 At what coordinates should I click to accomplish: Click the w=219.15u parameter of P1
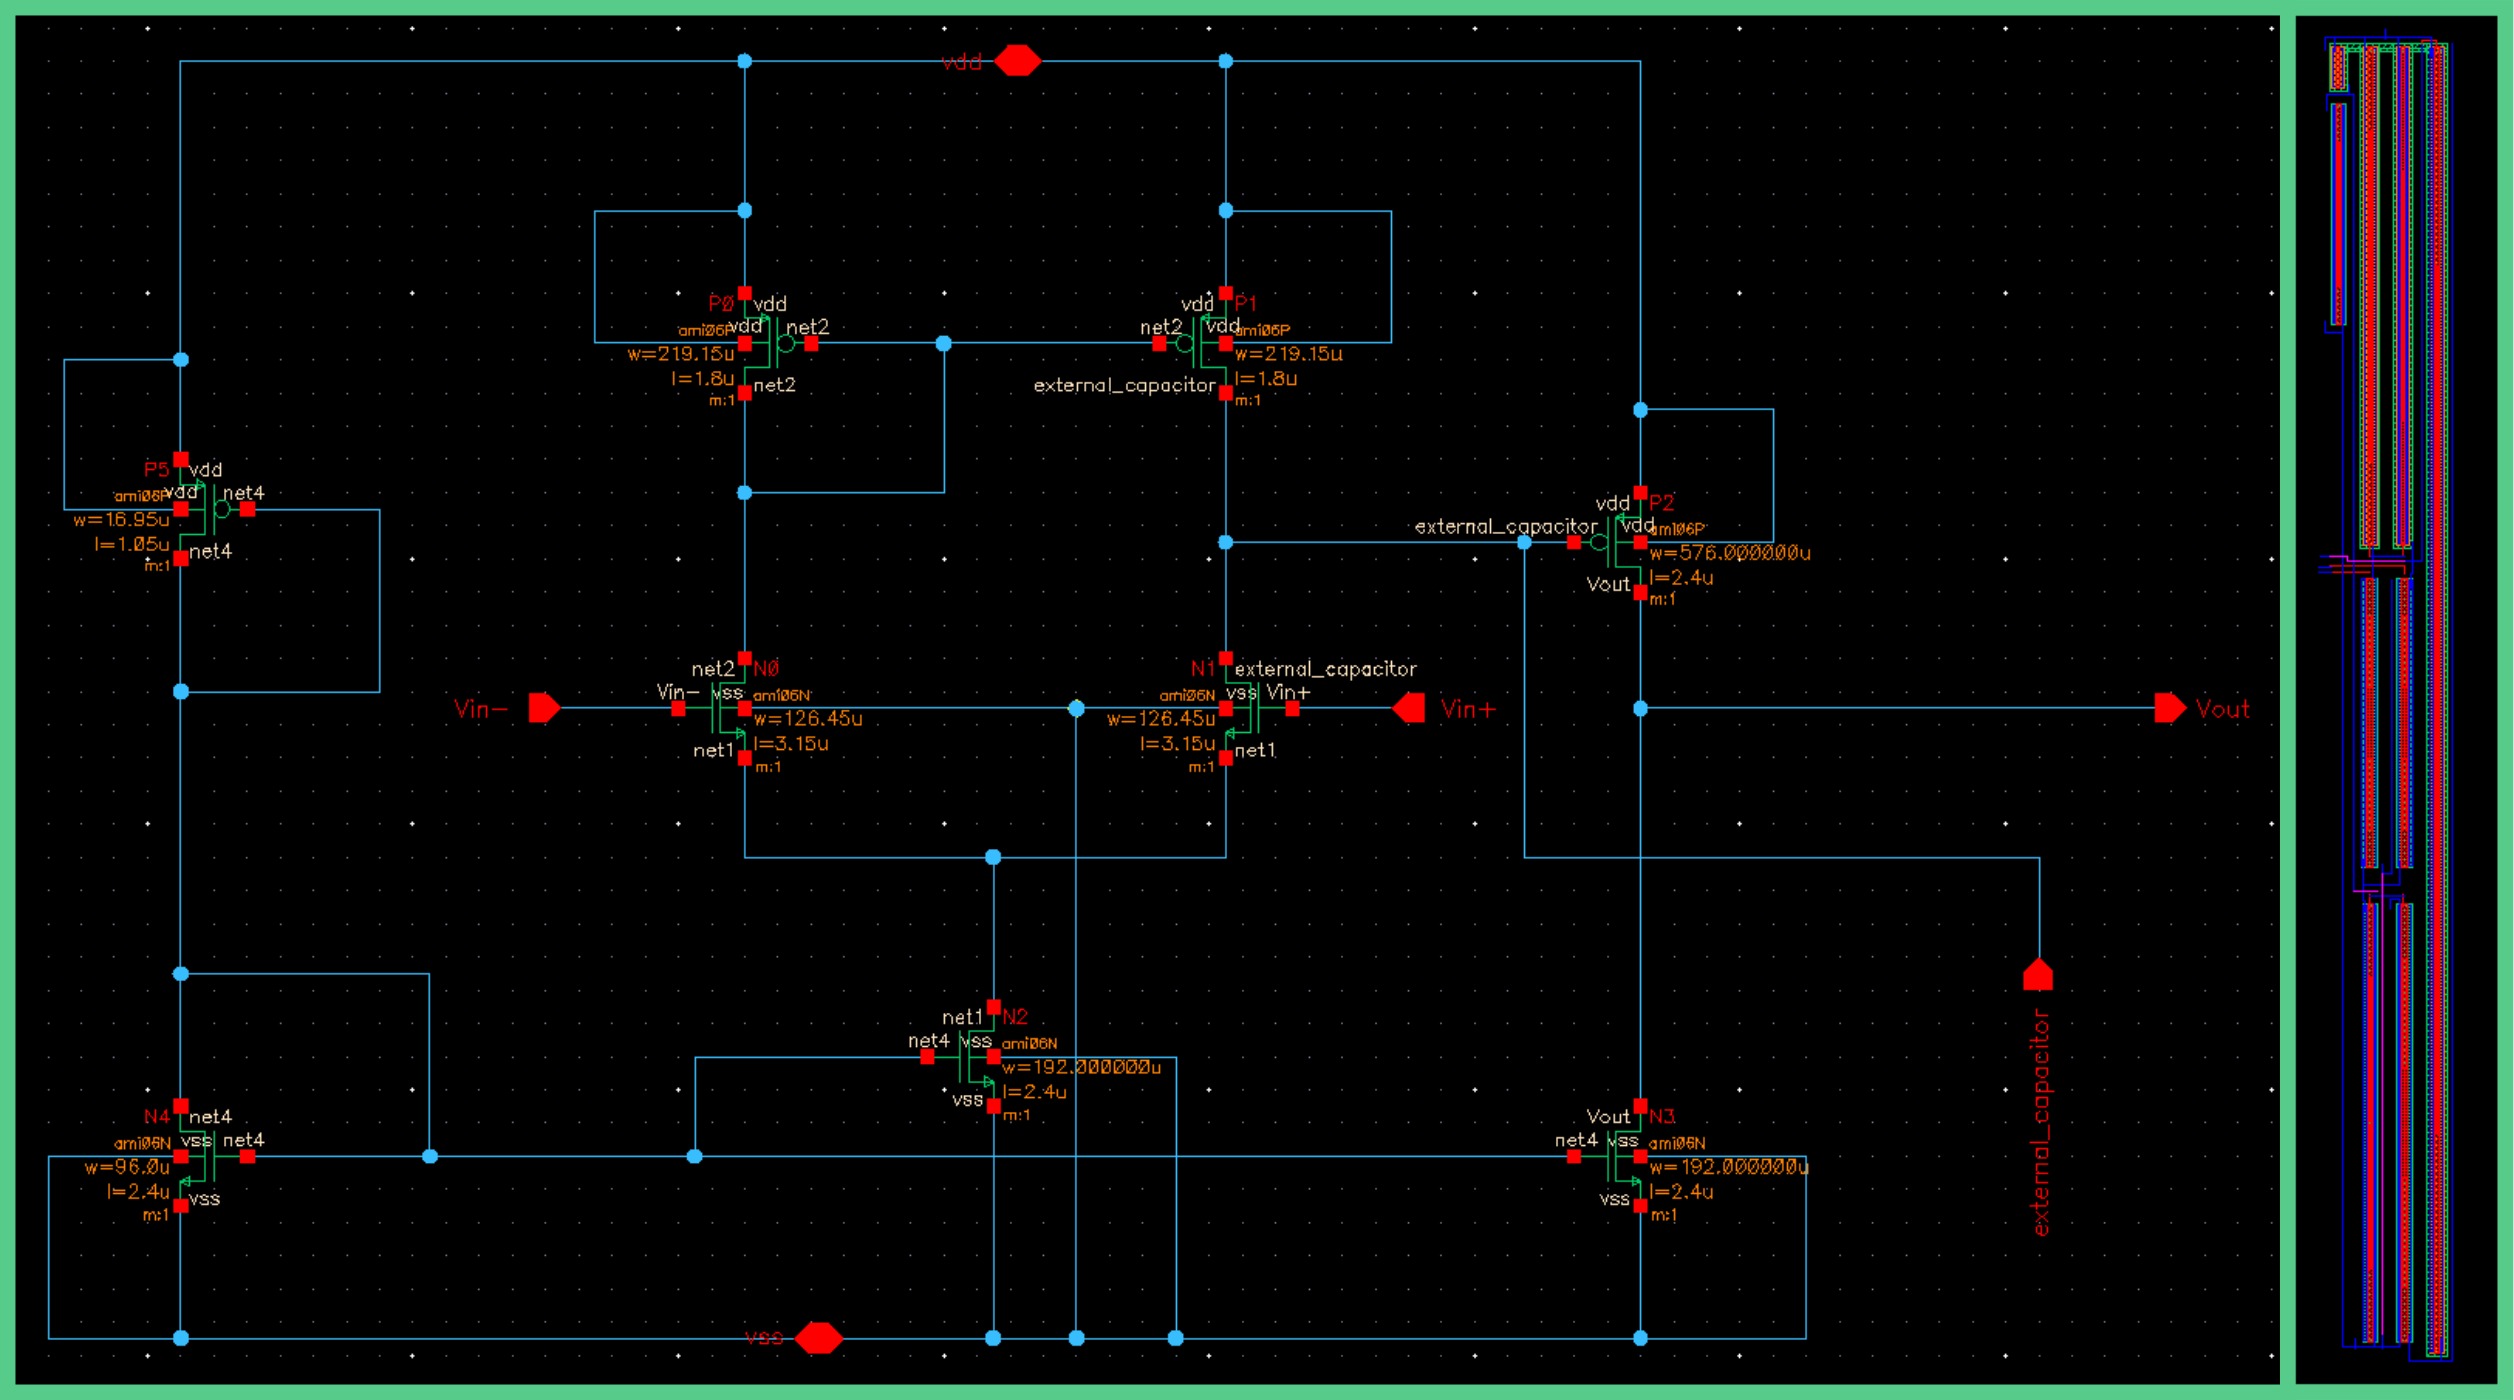(x=1289, y=354)
